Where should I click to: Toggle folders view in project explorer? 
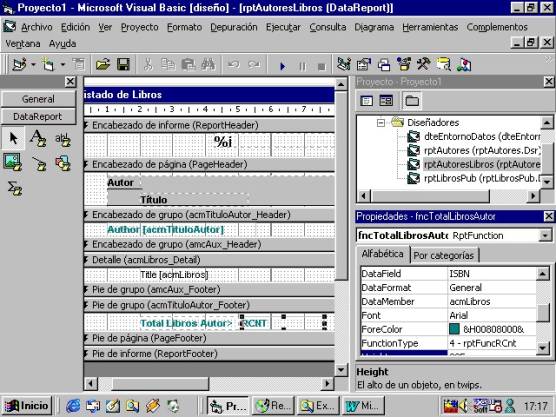coord(412,101)
